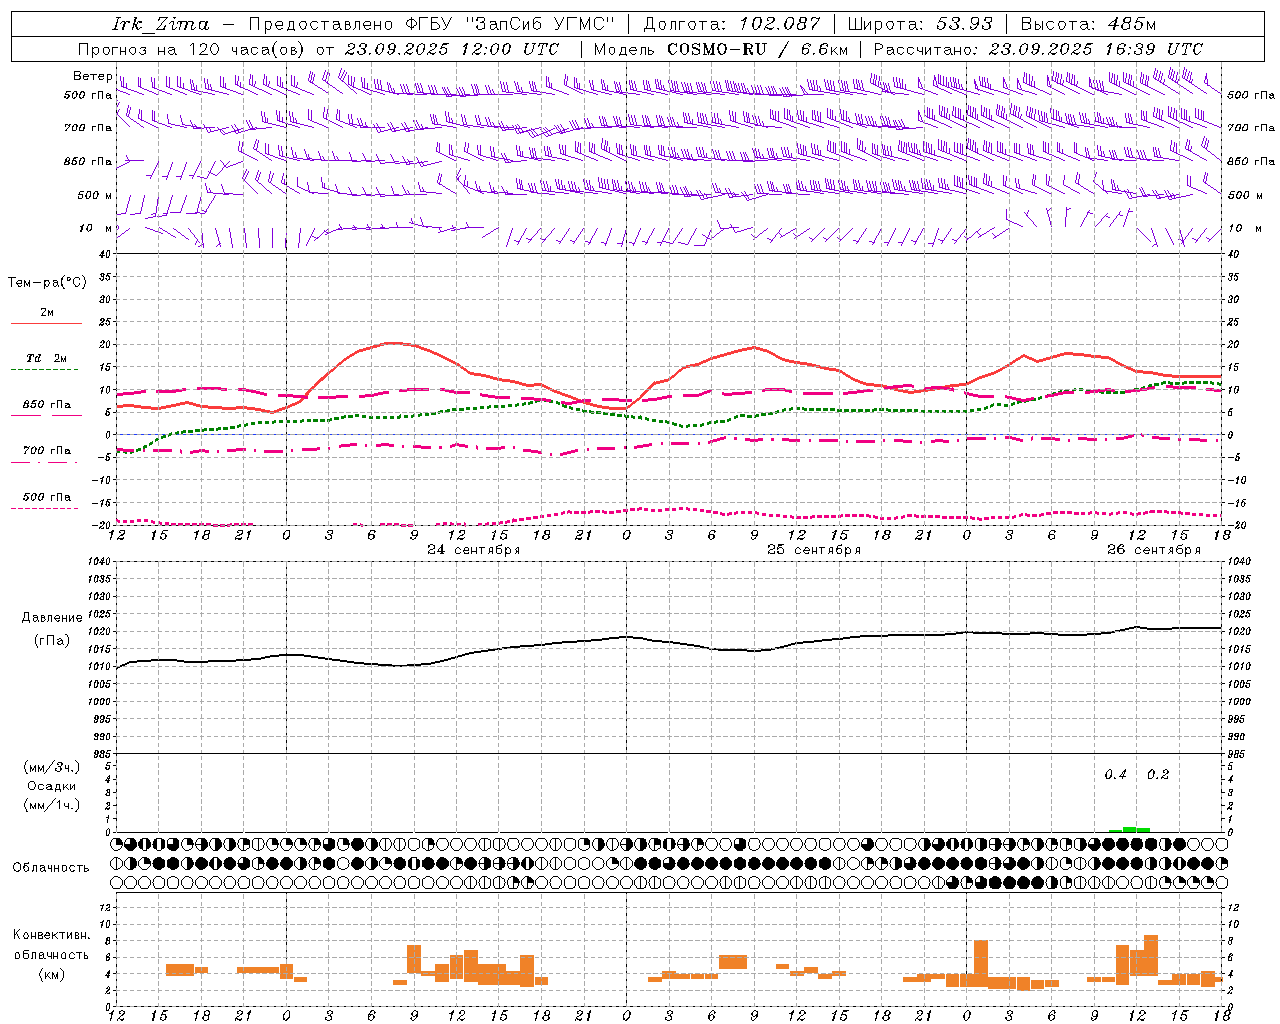Click the date label 26 сентября
The height and width of the screenshot is (1024, 1280).
tap(1154, 550)
